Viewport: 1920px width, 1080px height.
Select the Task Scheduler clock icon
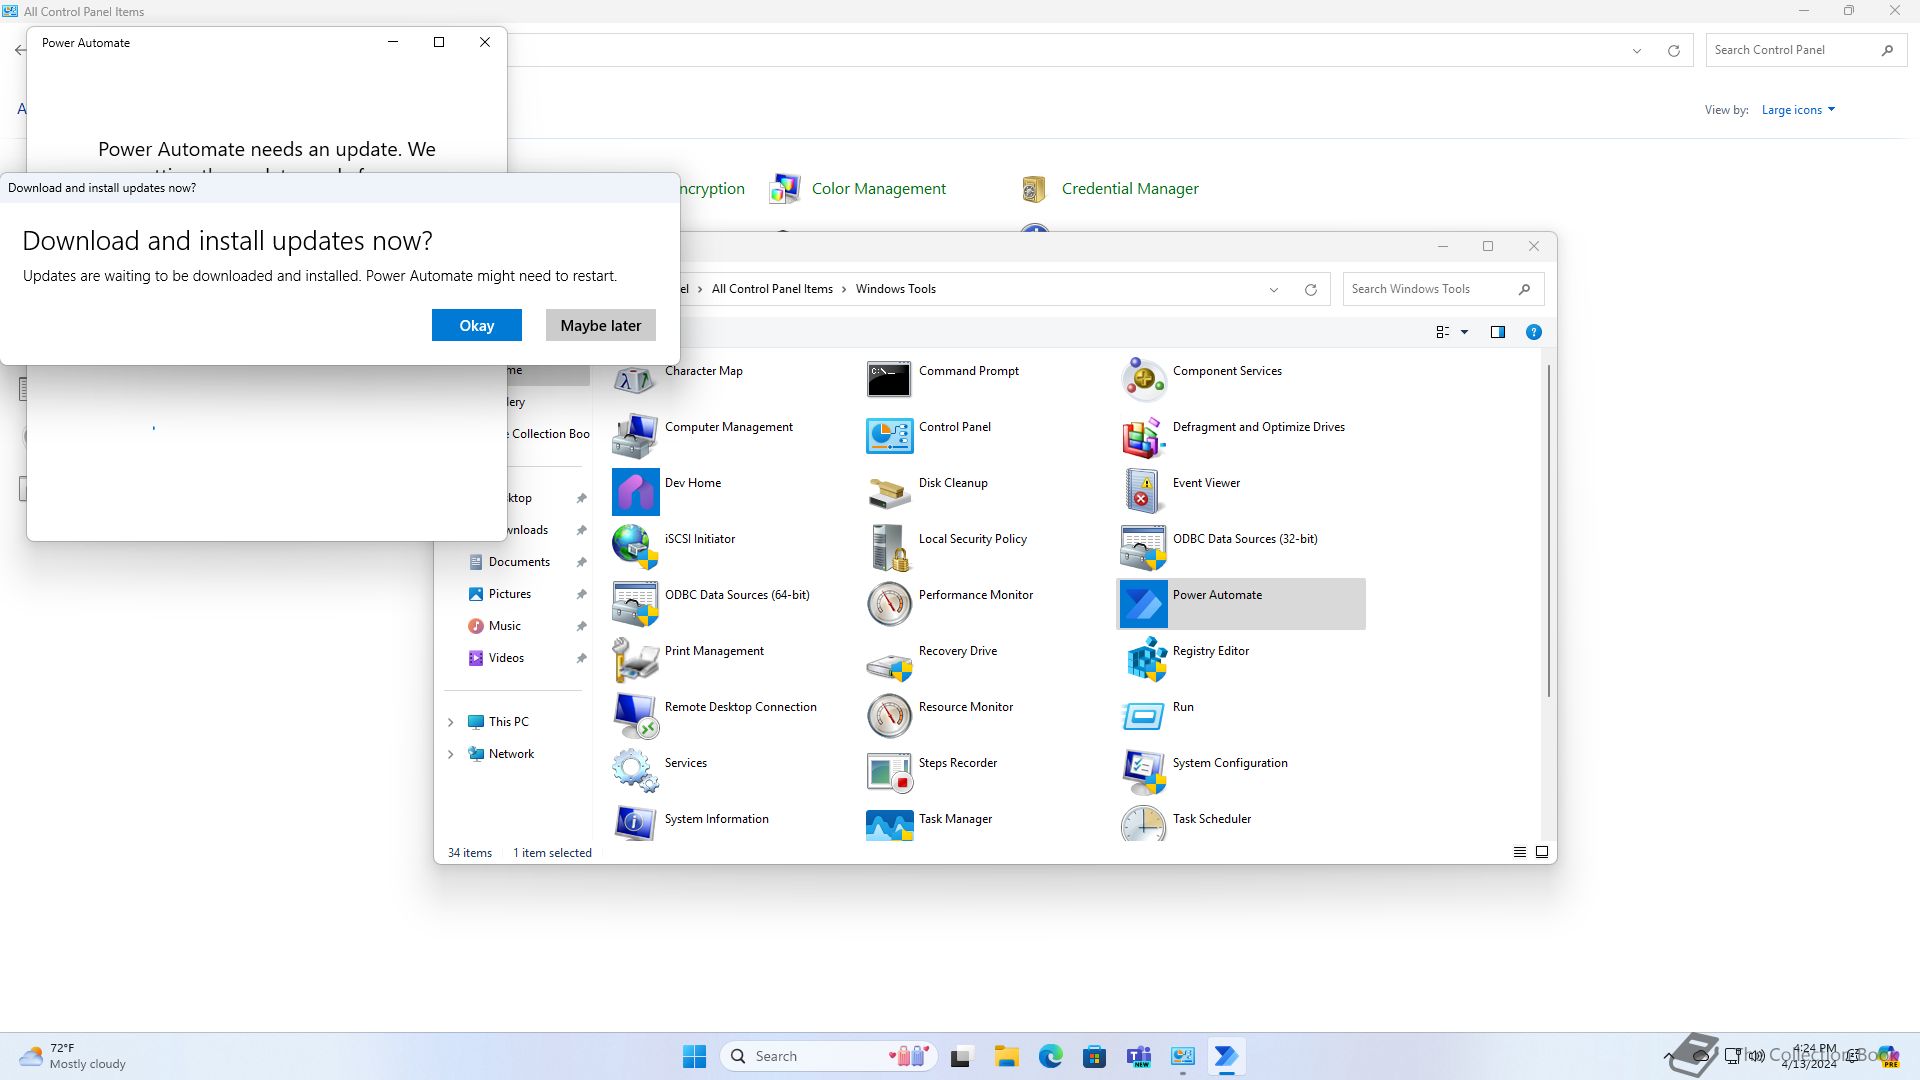[x=1143, y=823]
